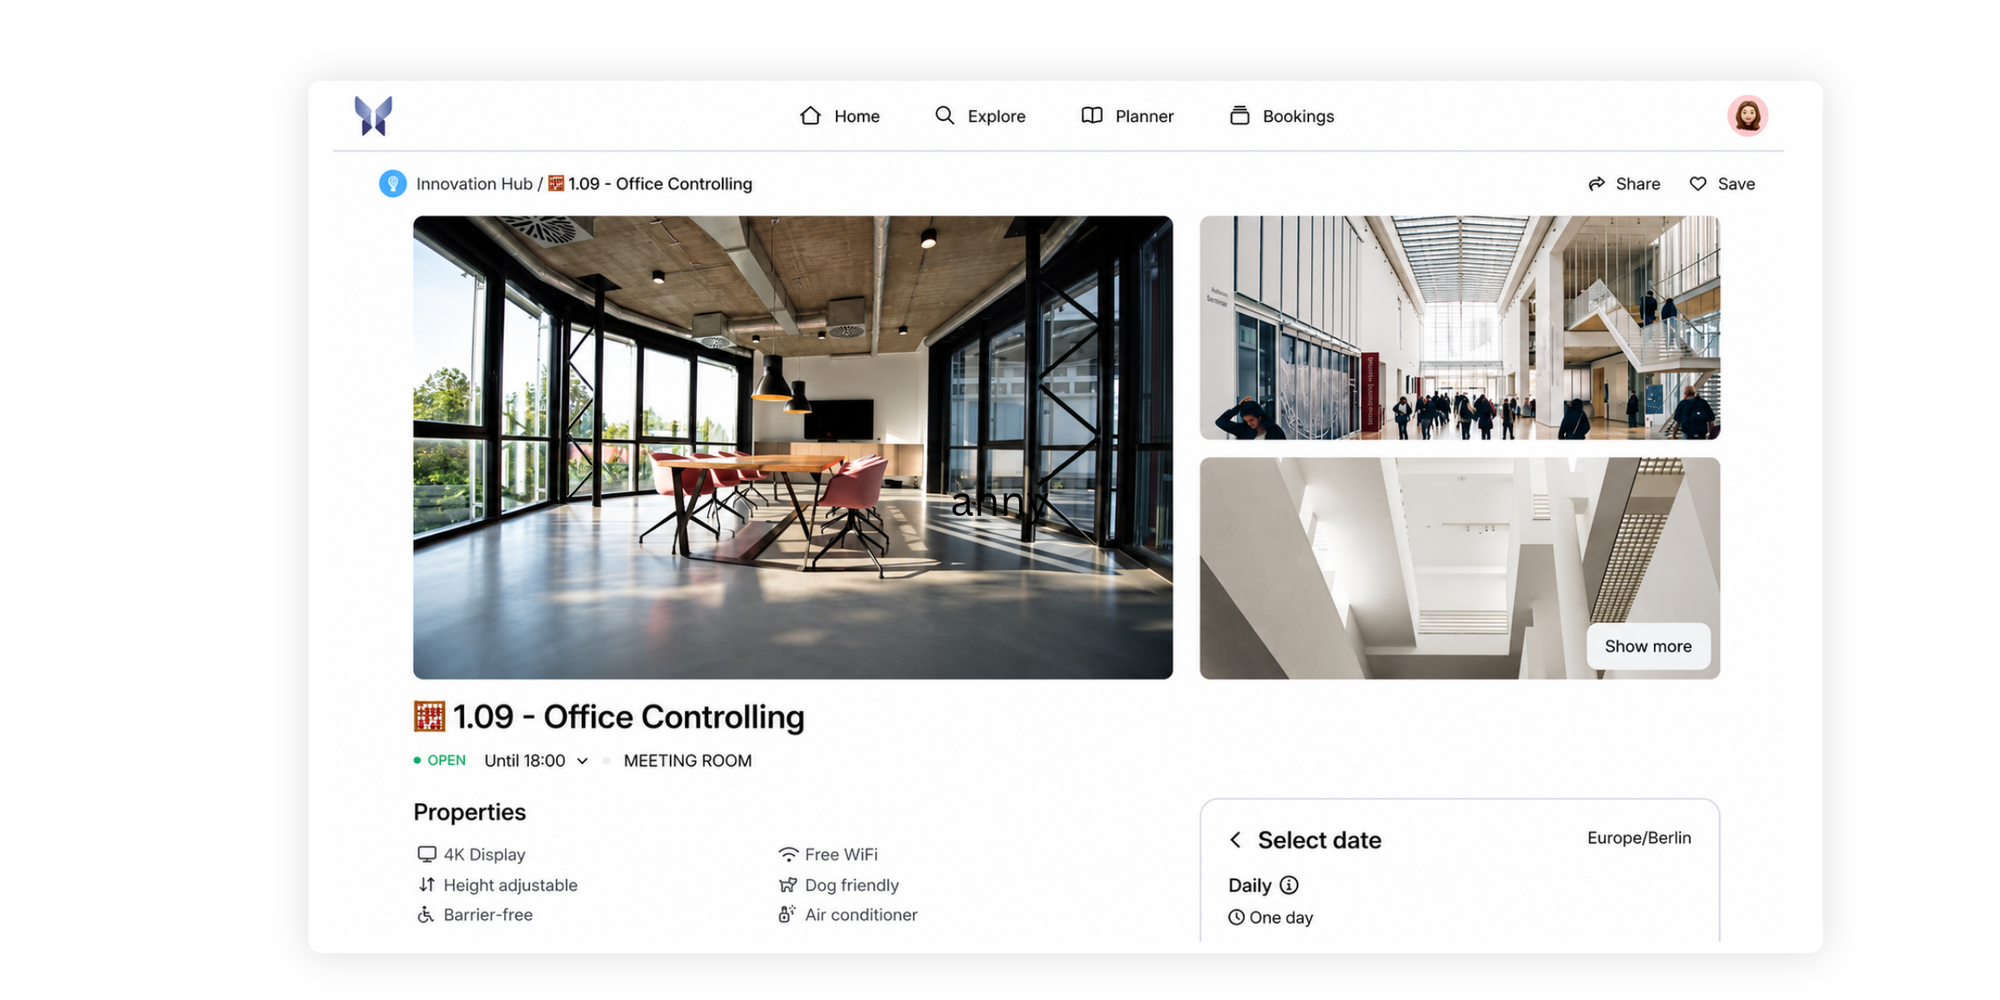Click the Europe/Berlin timezone label
Image resolution: width=2000 pixels, height=1000 pixels.
click(1639, 838)
